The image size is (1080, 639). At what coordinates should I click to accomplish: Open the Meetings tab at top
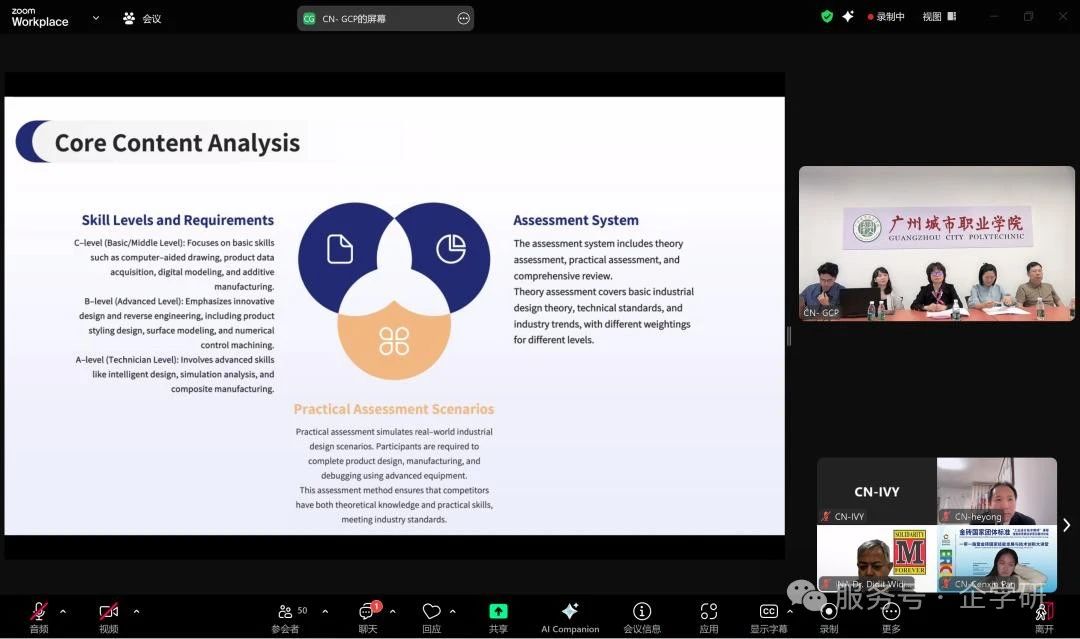pyautogui.click(x=142, y=18)
